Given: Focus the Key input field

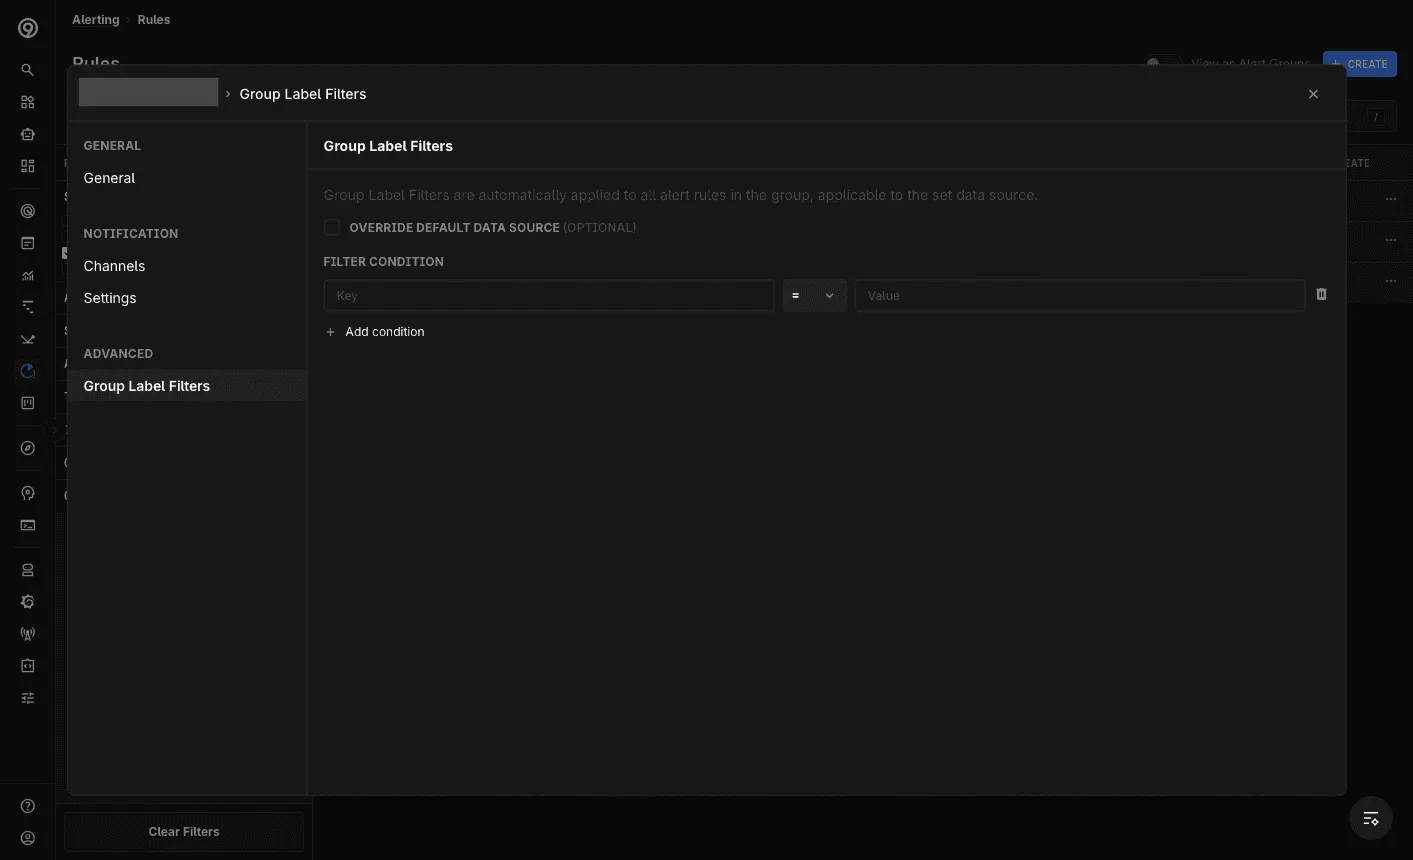Looking at the screenshot, I should pyautogui.click(x=549, y=296).
